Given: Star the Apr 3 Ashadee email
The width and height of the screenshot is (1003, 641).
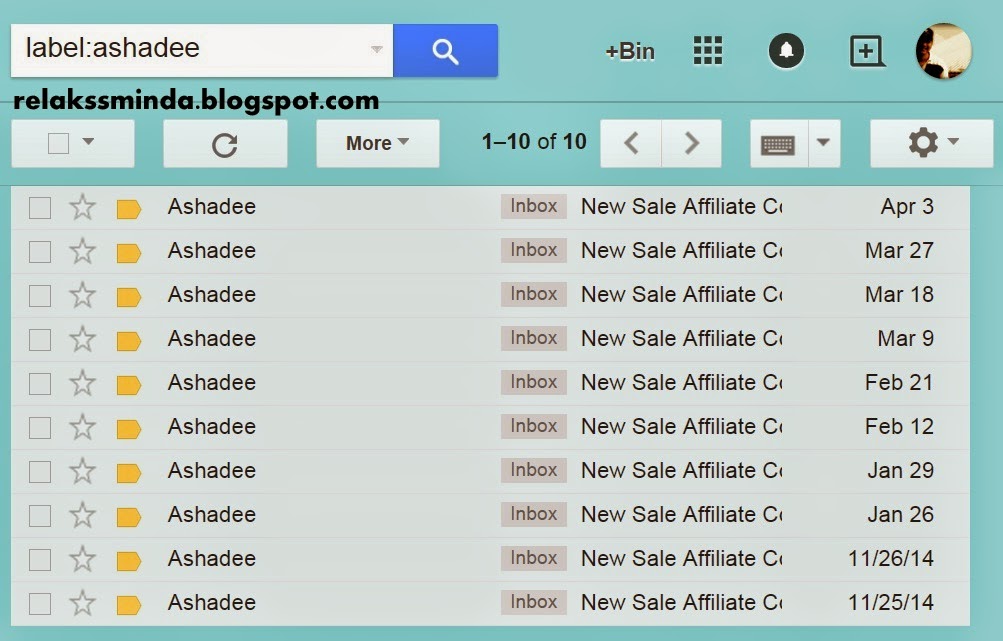Looking at the screenshot, I should pyautogui.click(x=83, y=207).
